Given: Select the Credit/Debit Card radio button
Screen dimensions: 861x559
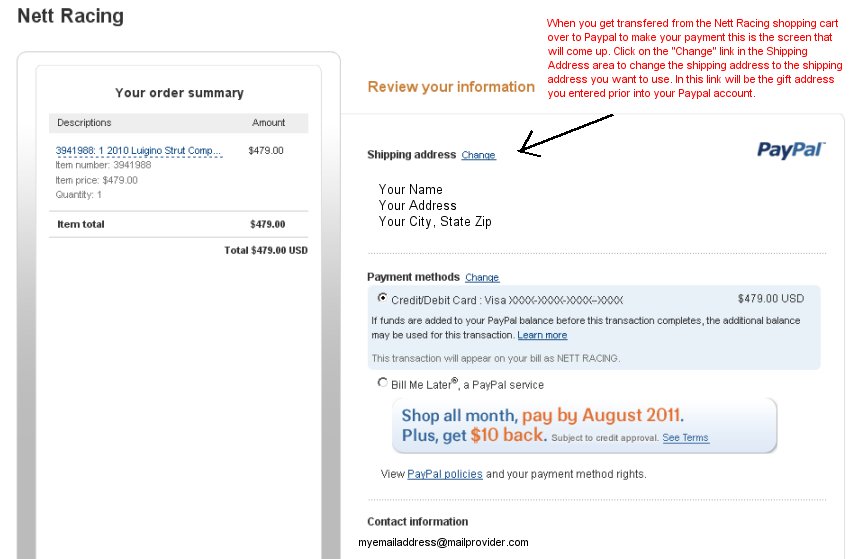Looking at the screenshot, I should point(382,298).
